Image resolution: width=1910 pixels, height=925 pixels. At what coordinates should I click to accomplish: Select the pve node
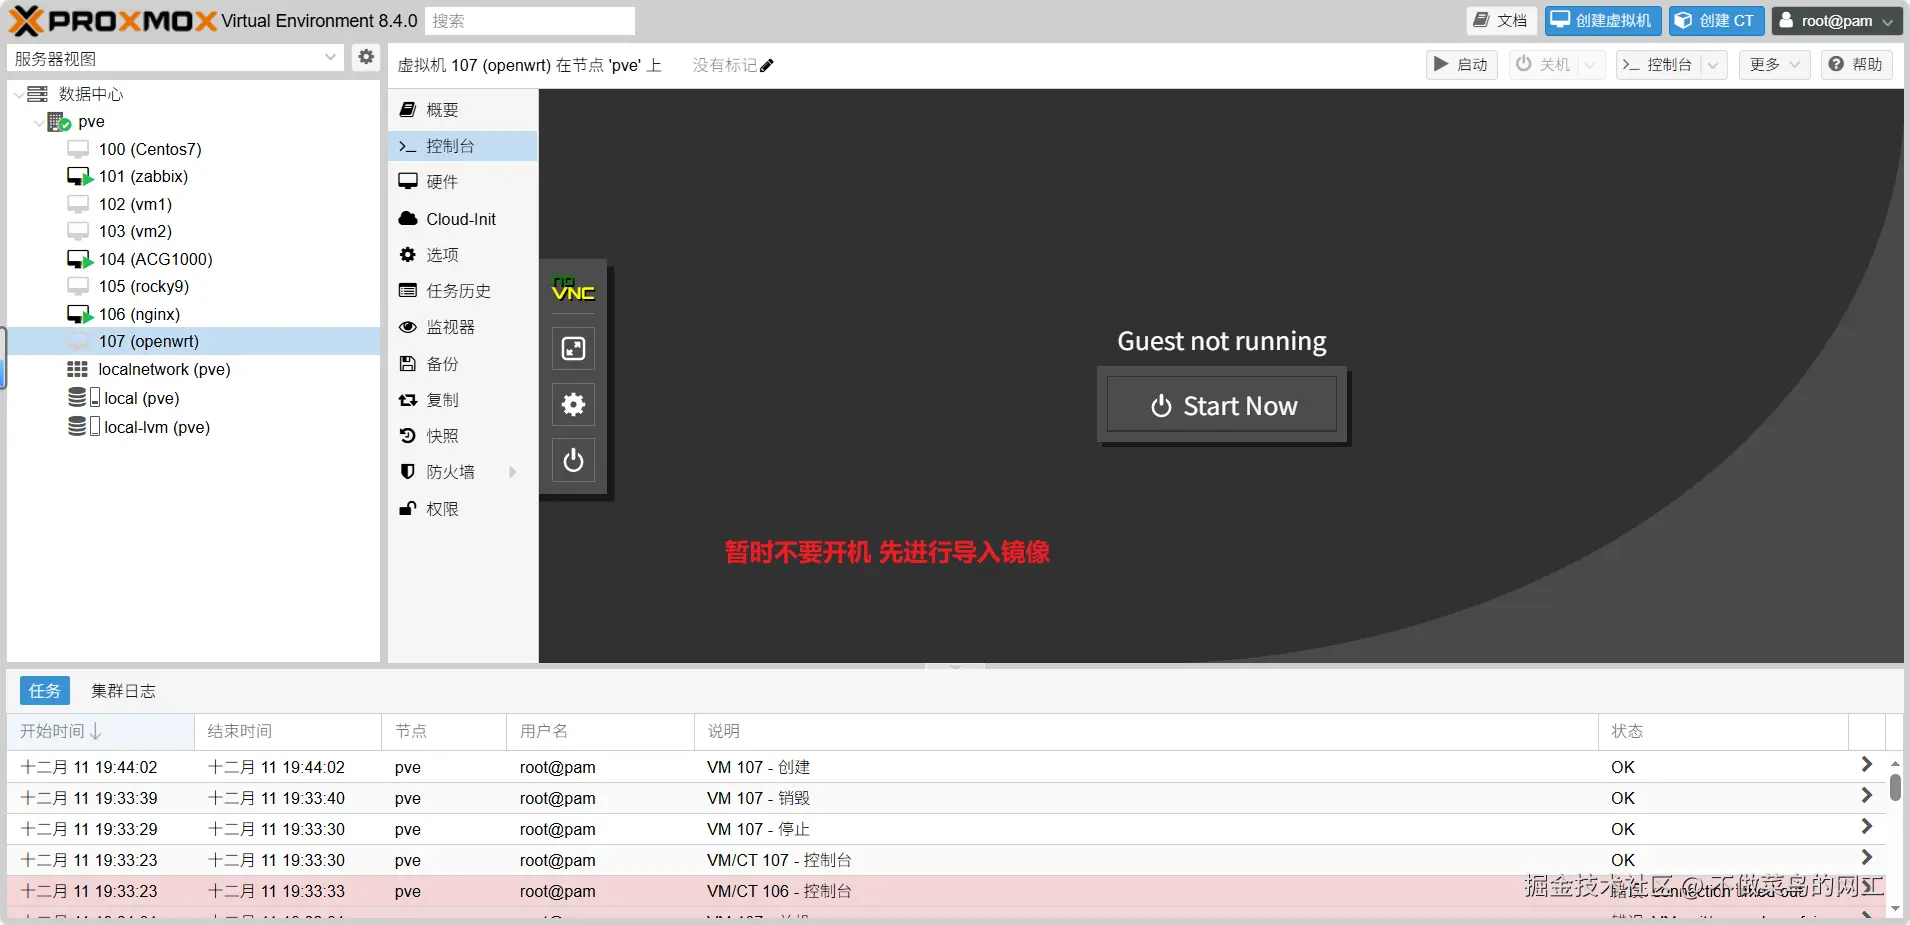coord(91,121)
